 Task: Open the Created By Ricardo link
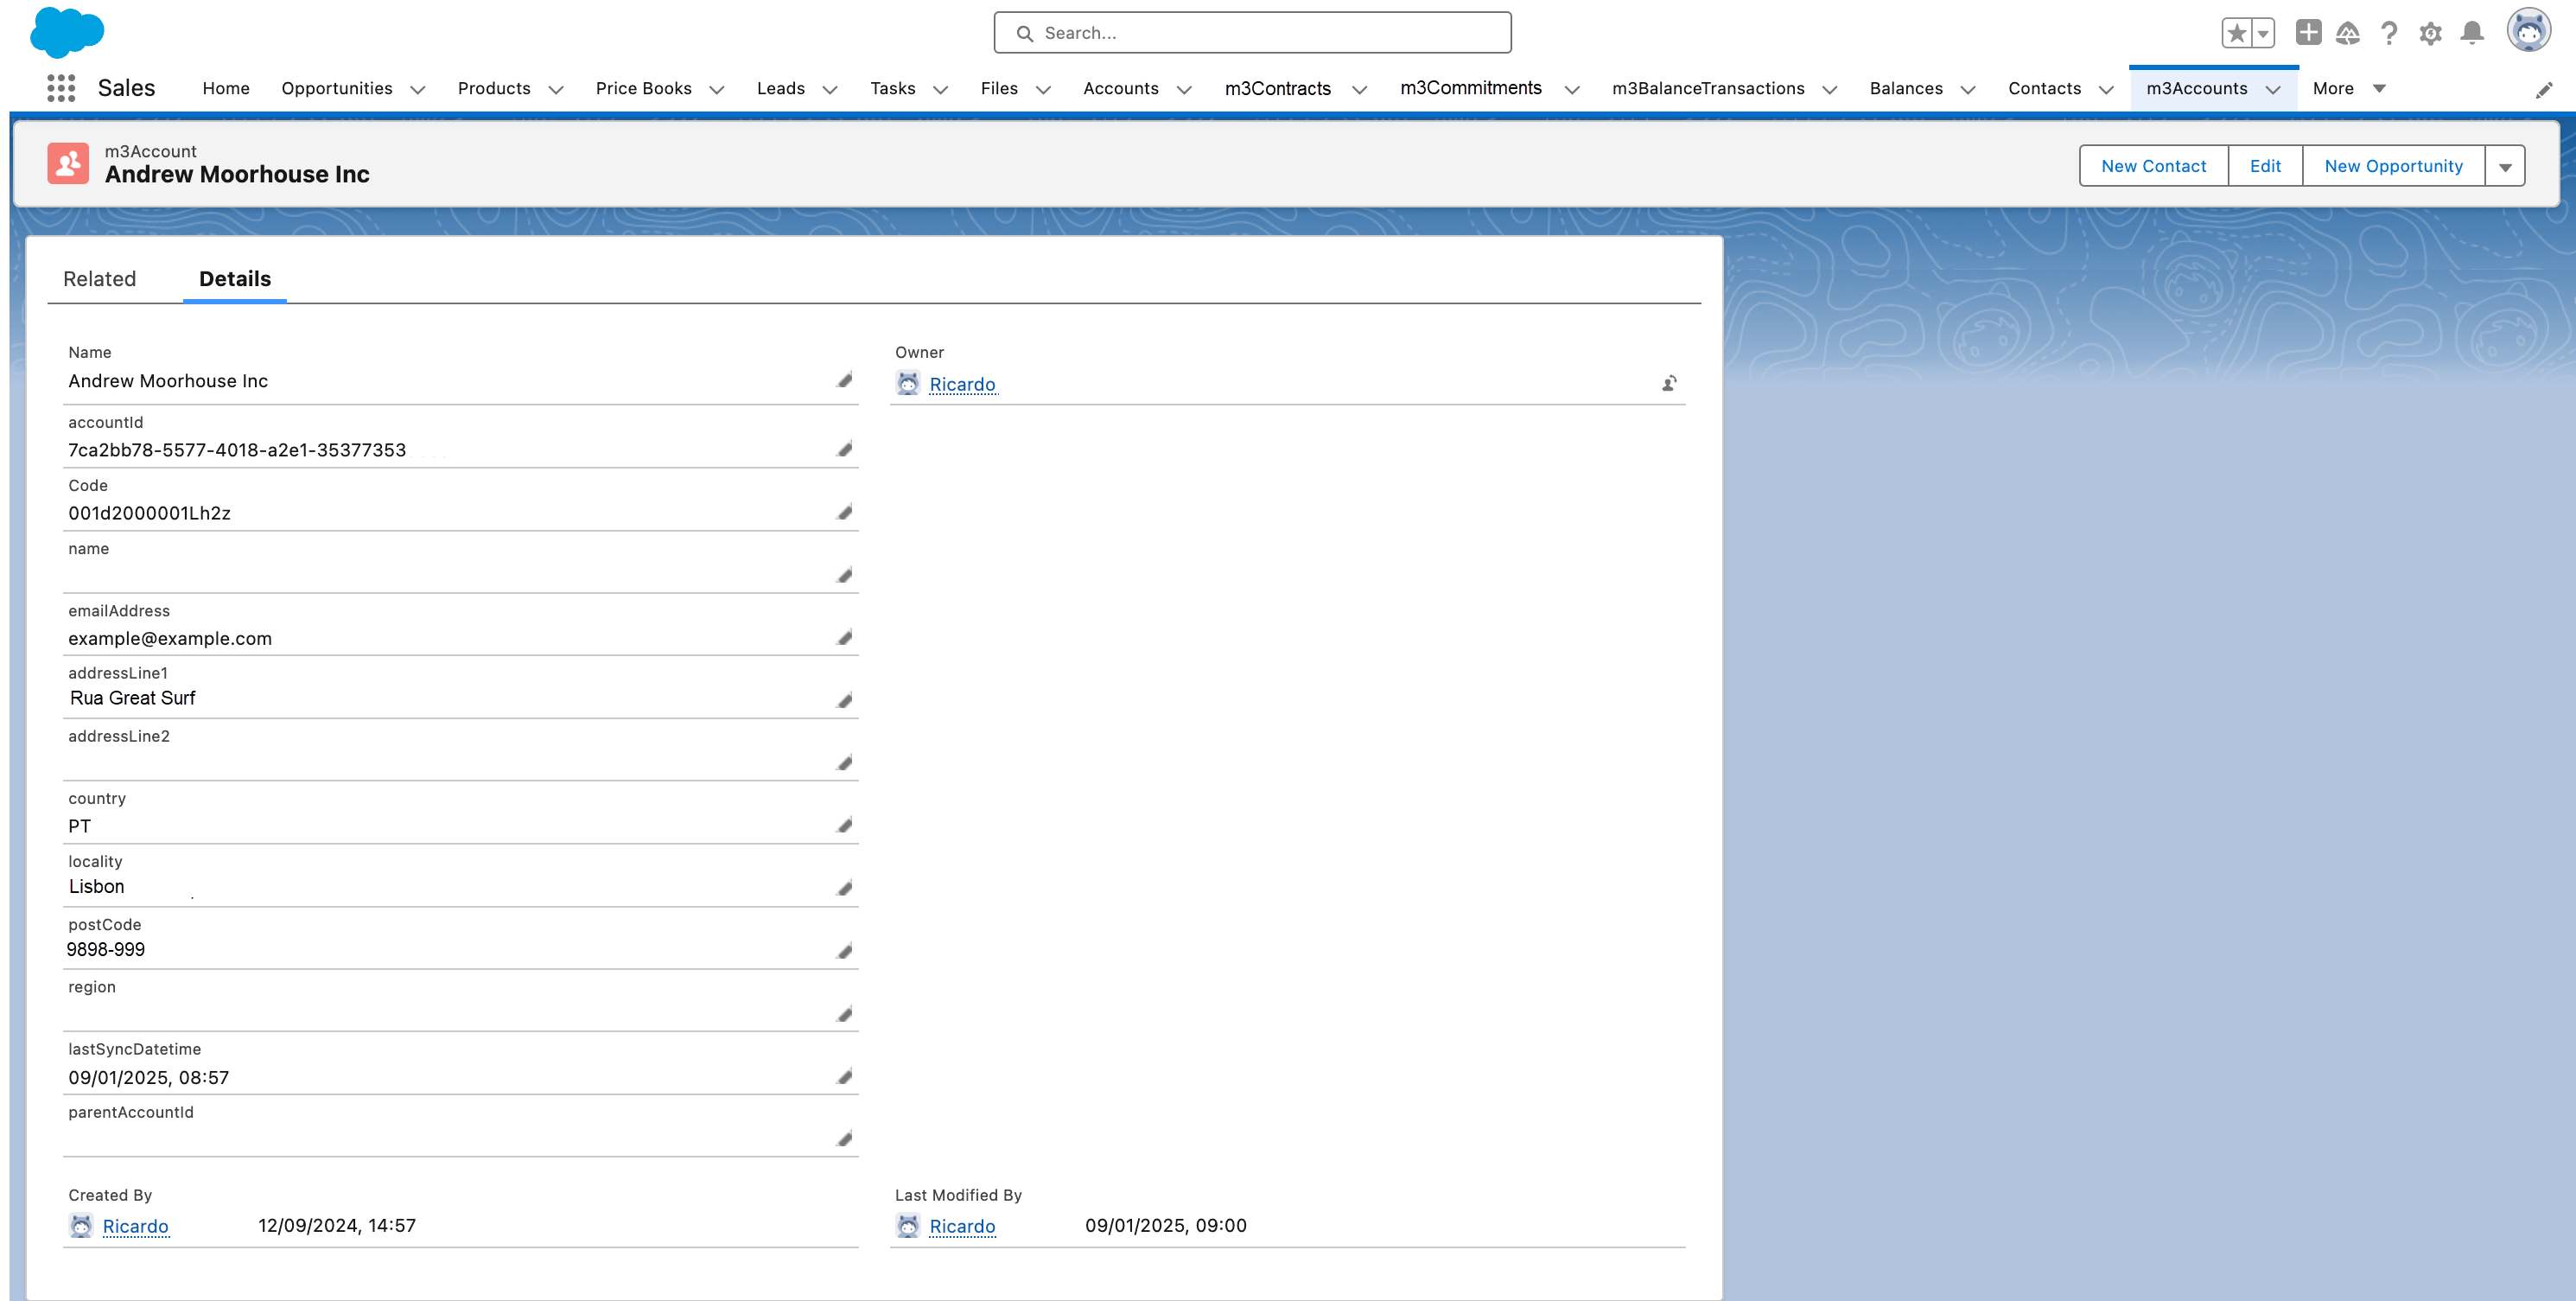pos(135,1226)
